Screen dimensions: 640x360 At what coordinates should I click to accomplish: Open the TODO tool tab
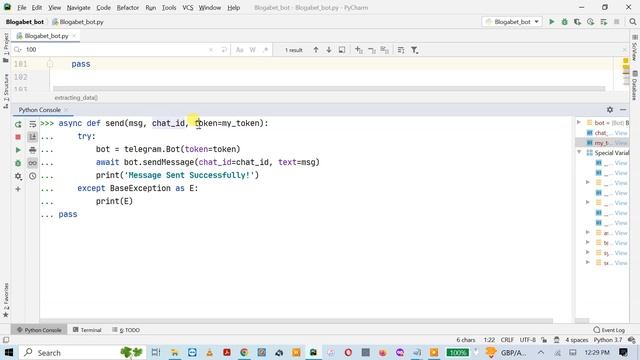126,330
